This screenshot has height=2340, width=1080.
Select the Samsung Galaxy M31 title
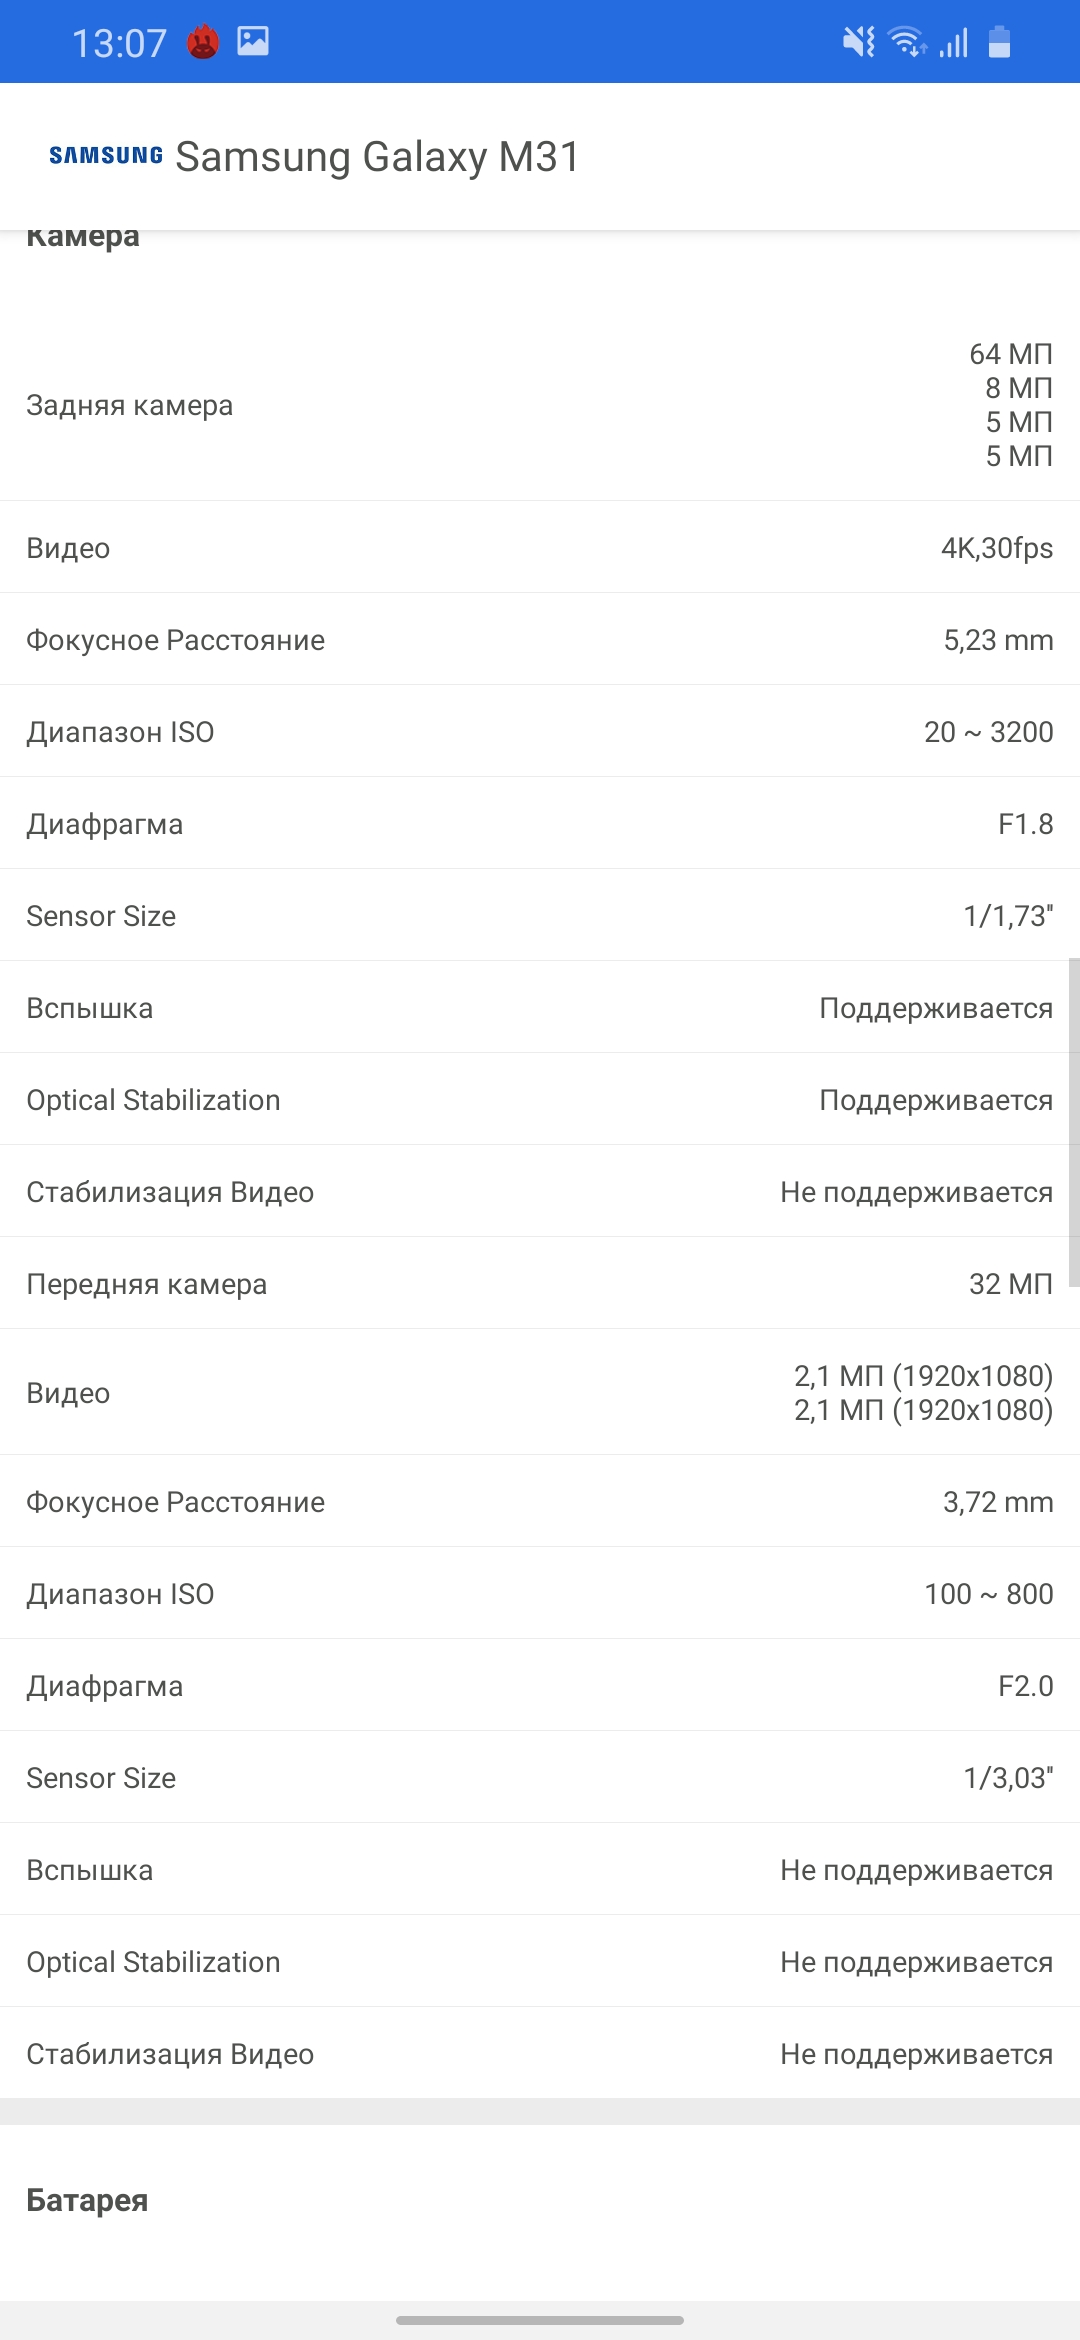coord(377,157)
